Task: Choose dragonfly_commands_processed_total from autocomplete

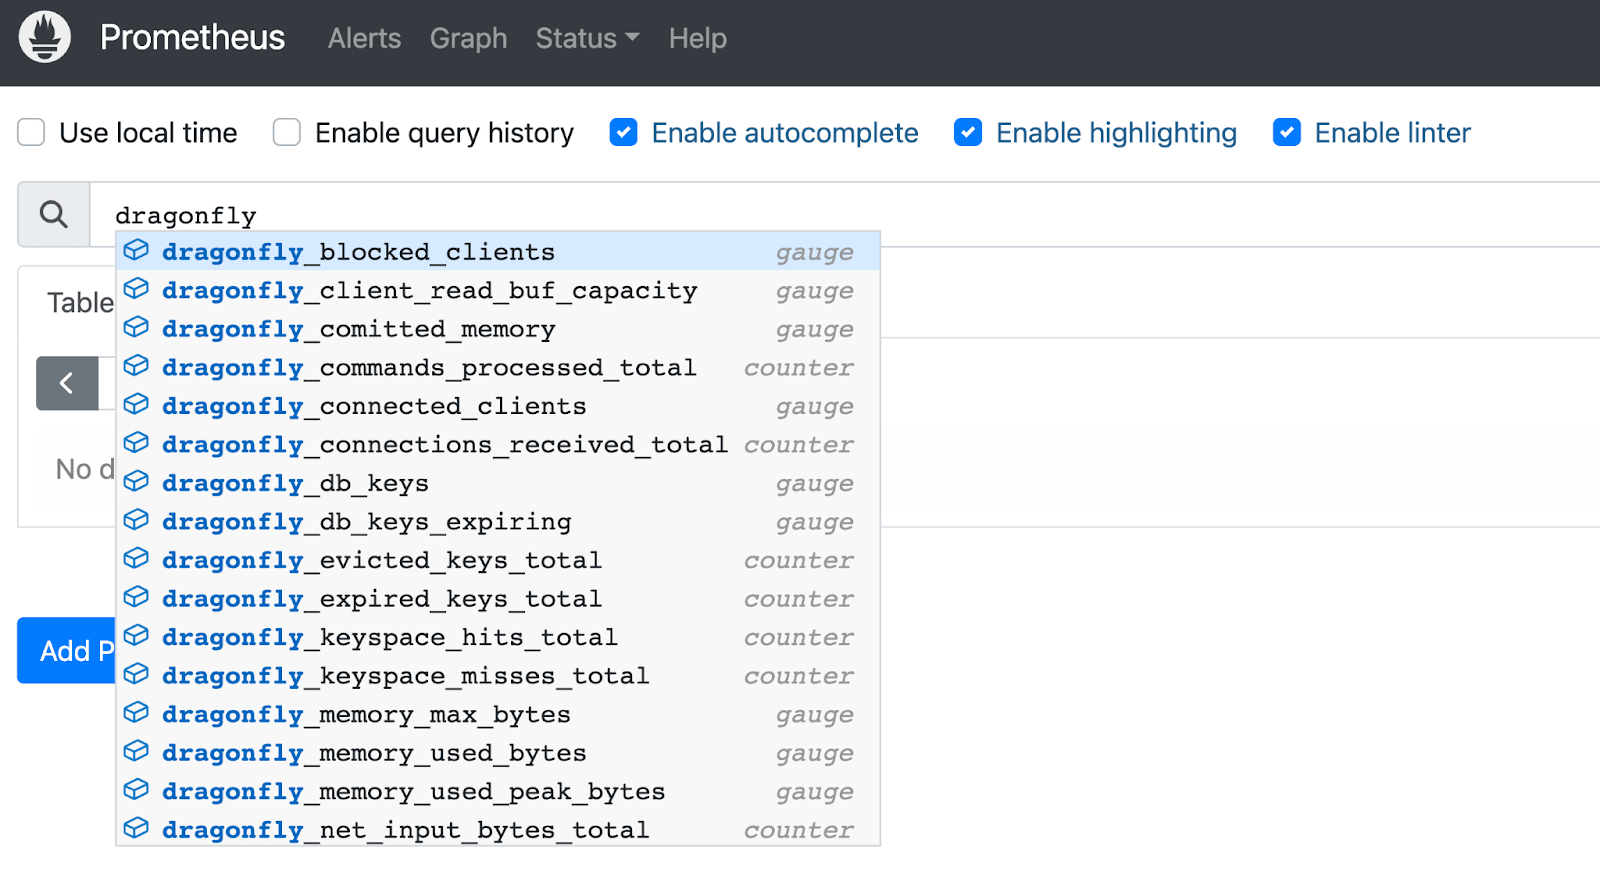Action: tap(498, 367)
